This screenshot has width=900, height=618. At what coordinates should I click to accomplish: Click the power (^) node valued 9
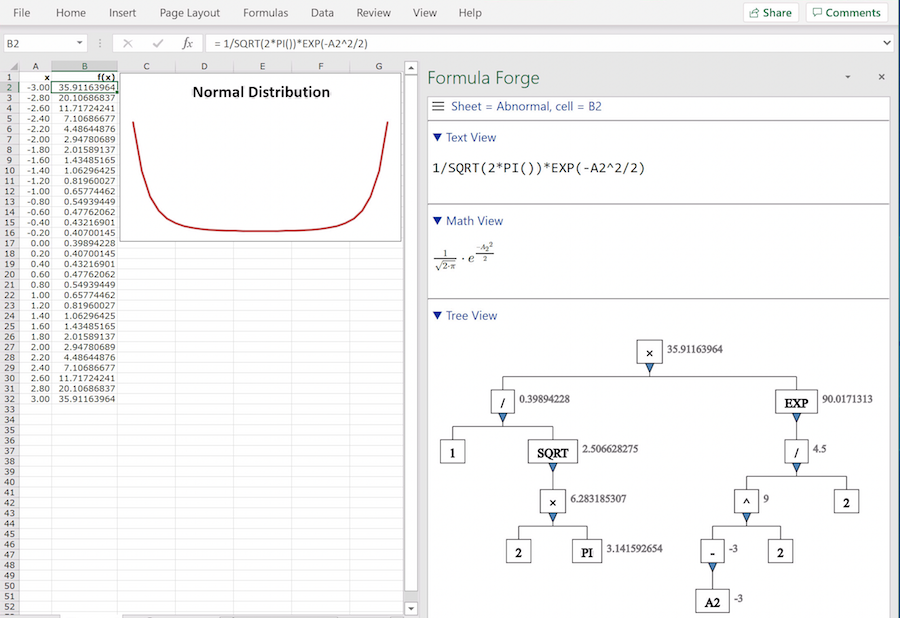pyautogui.click(x=746, y=502)
